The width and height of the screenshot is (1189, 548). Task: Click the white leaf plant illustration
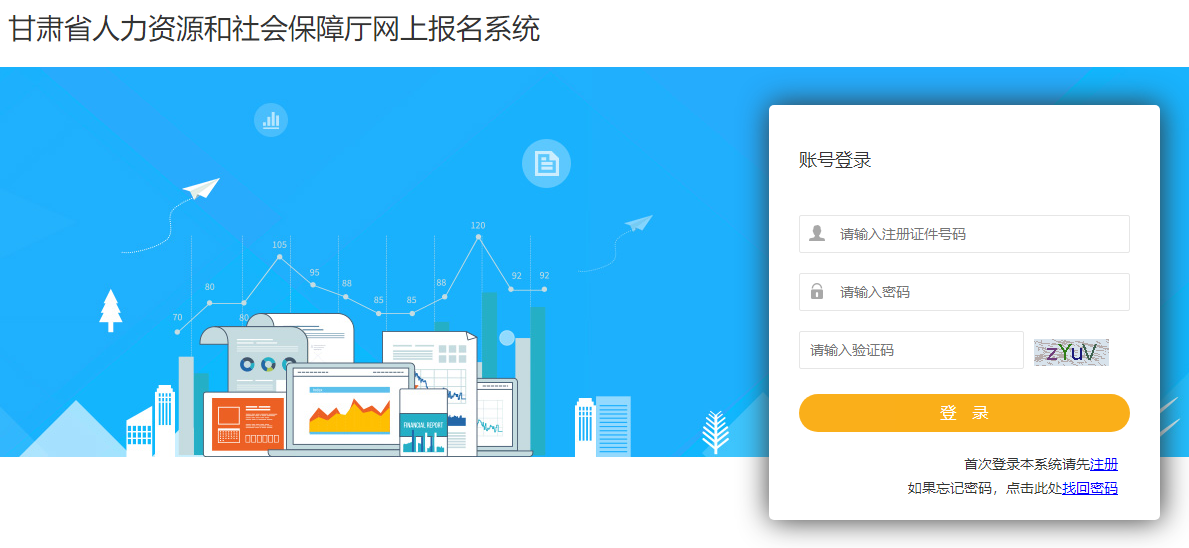tap(715, 432)
